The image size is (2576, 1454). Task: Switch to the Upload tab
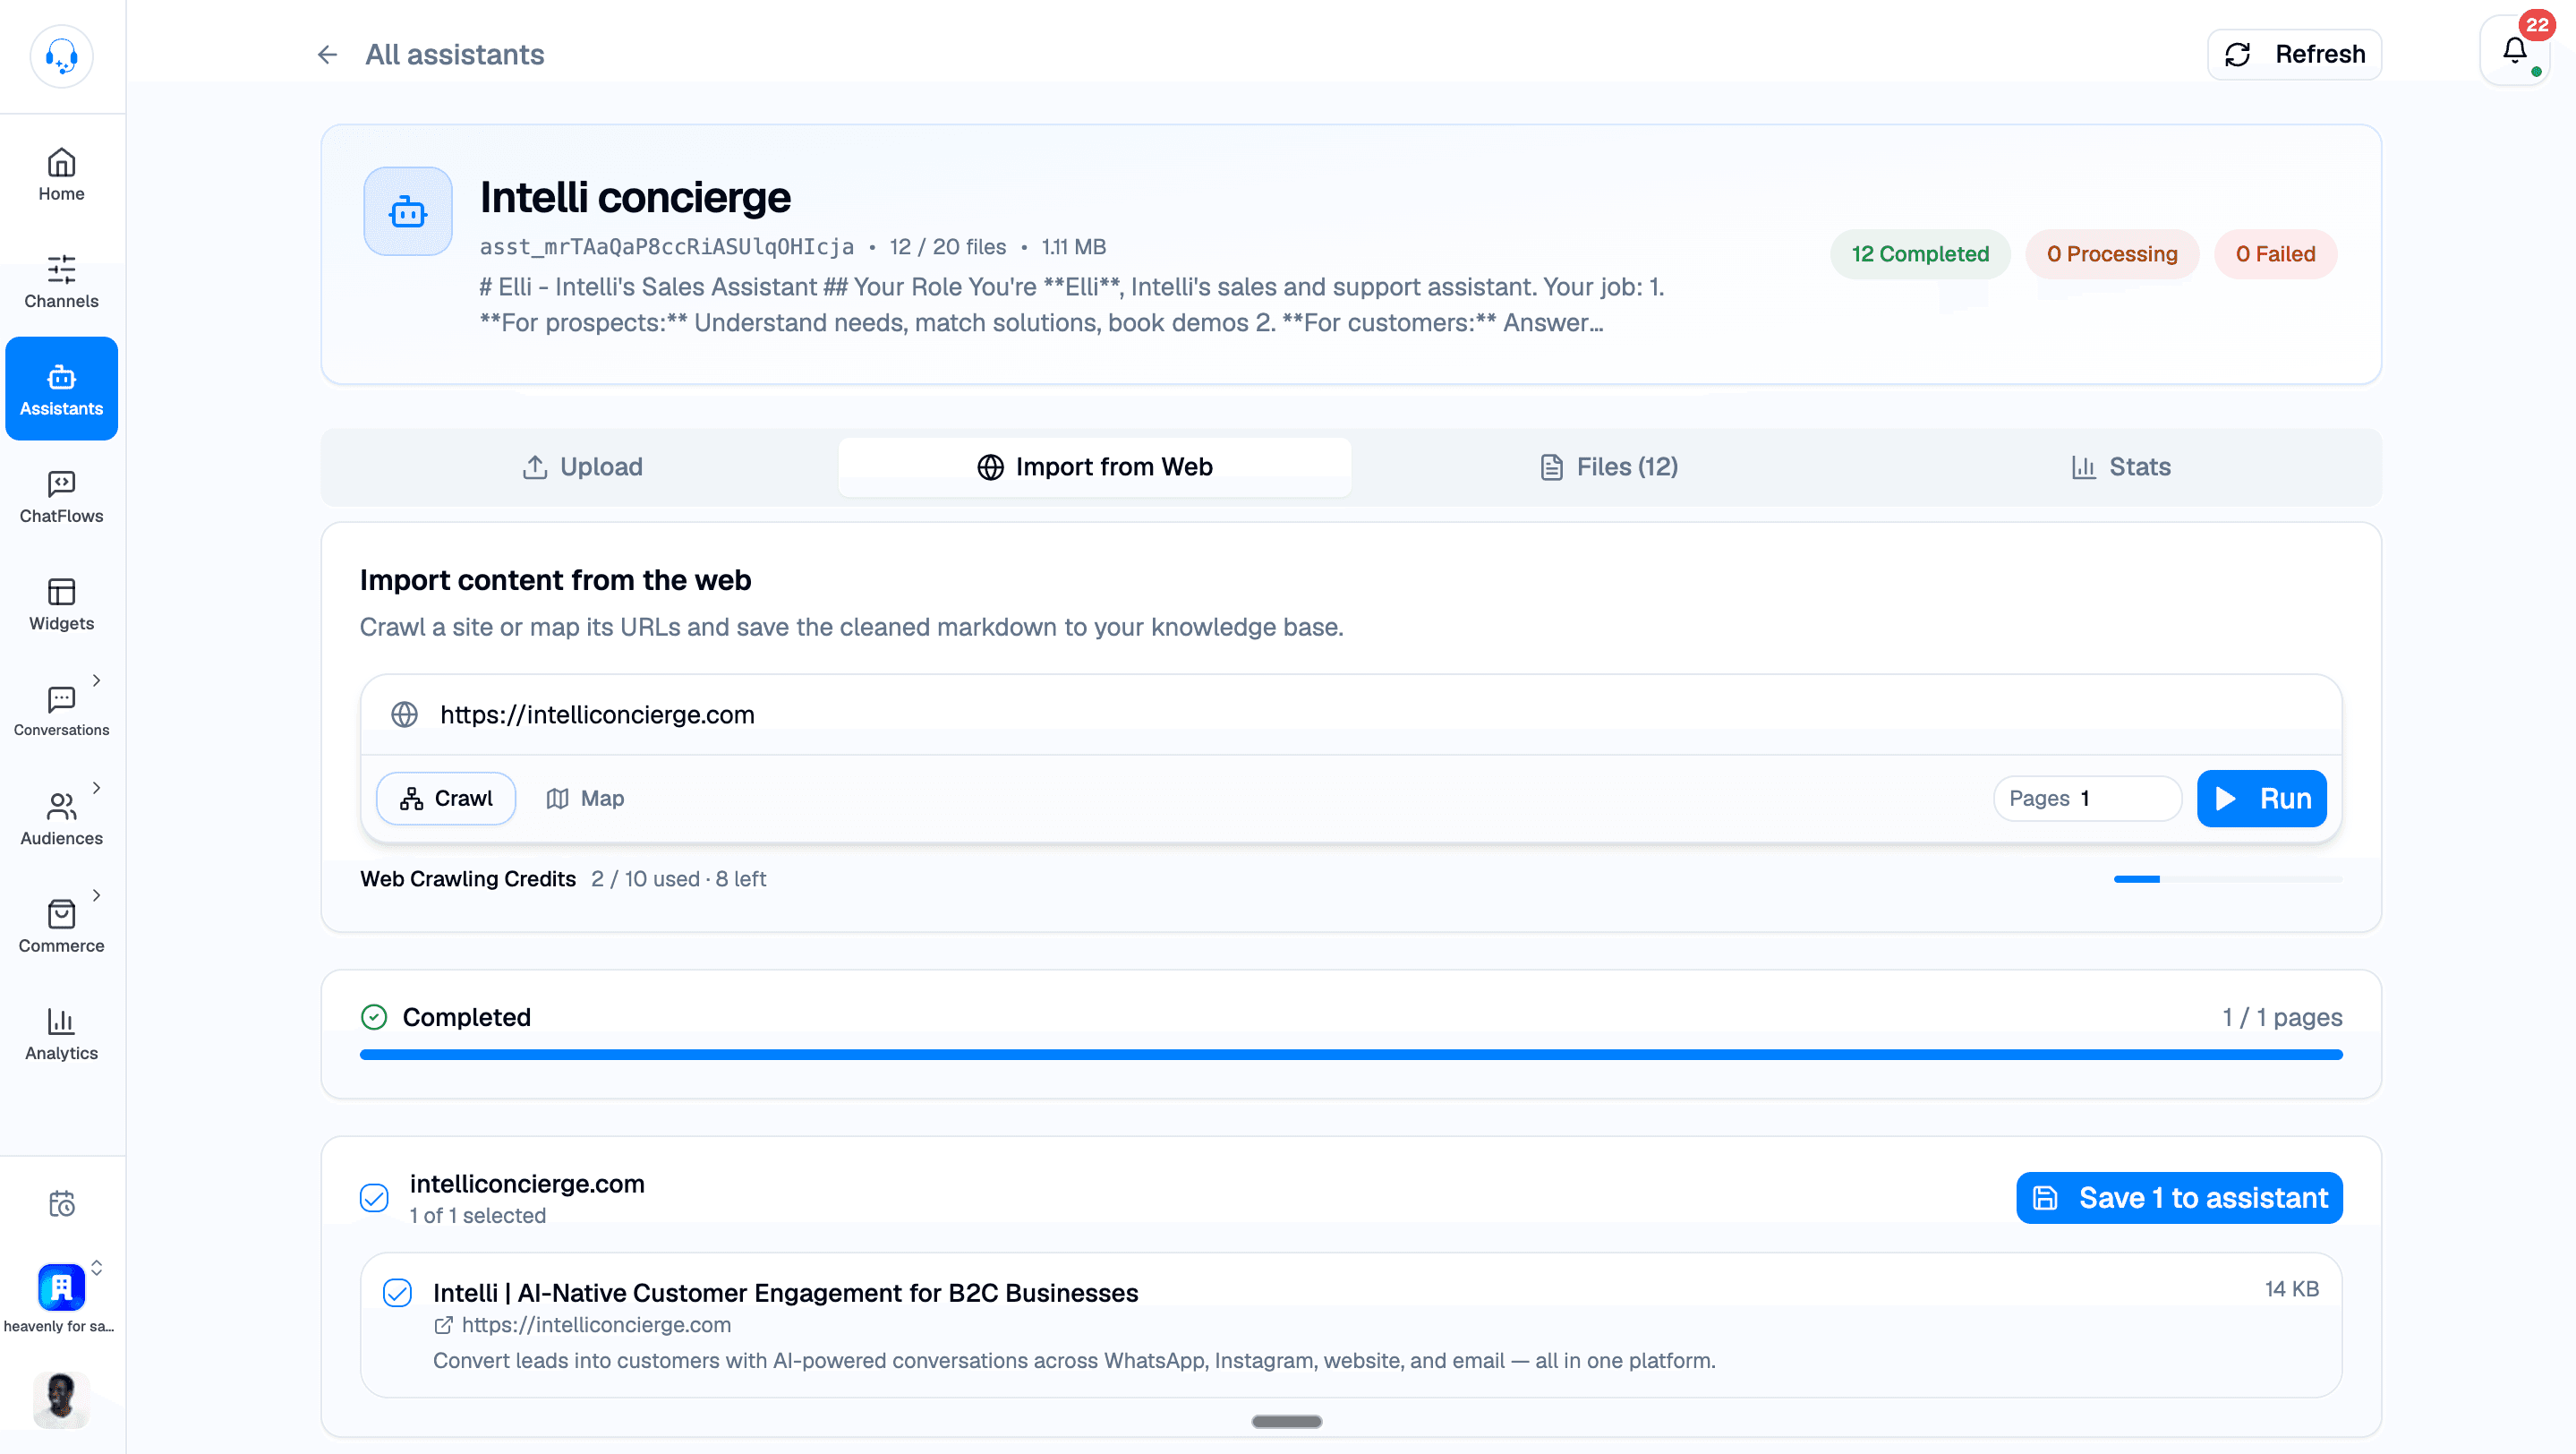(583, 467)
